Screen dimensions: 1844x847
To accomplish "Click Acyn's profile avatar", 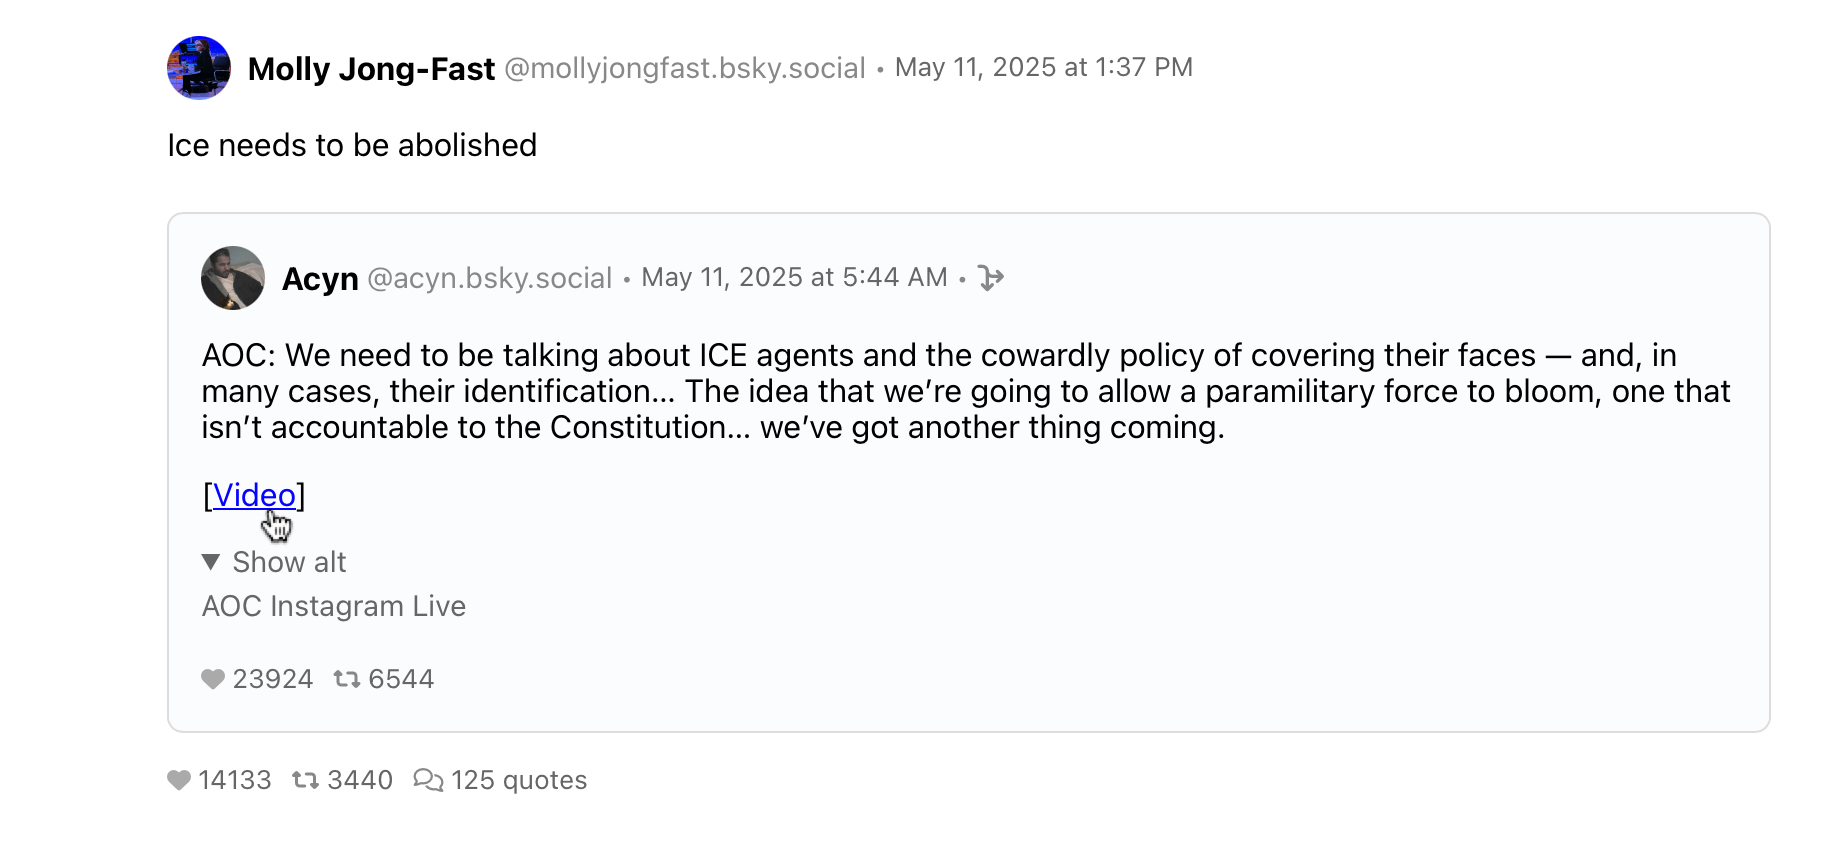I will pyautogui.click(x=232, y=278).
